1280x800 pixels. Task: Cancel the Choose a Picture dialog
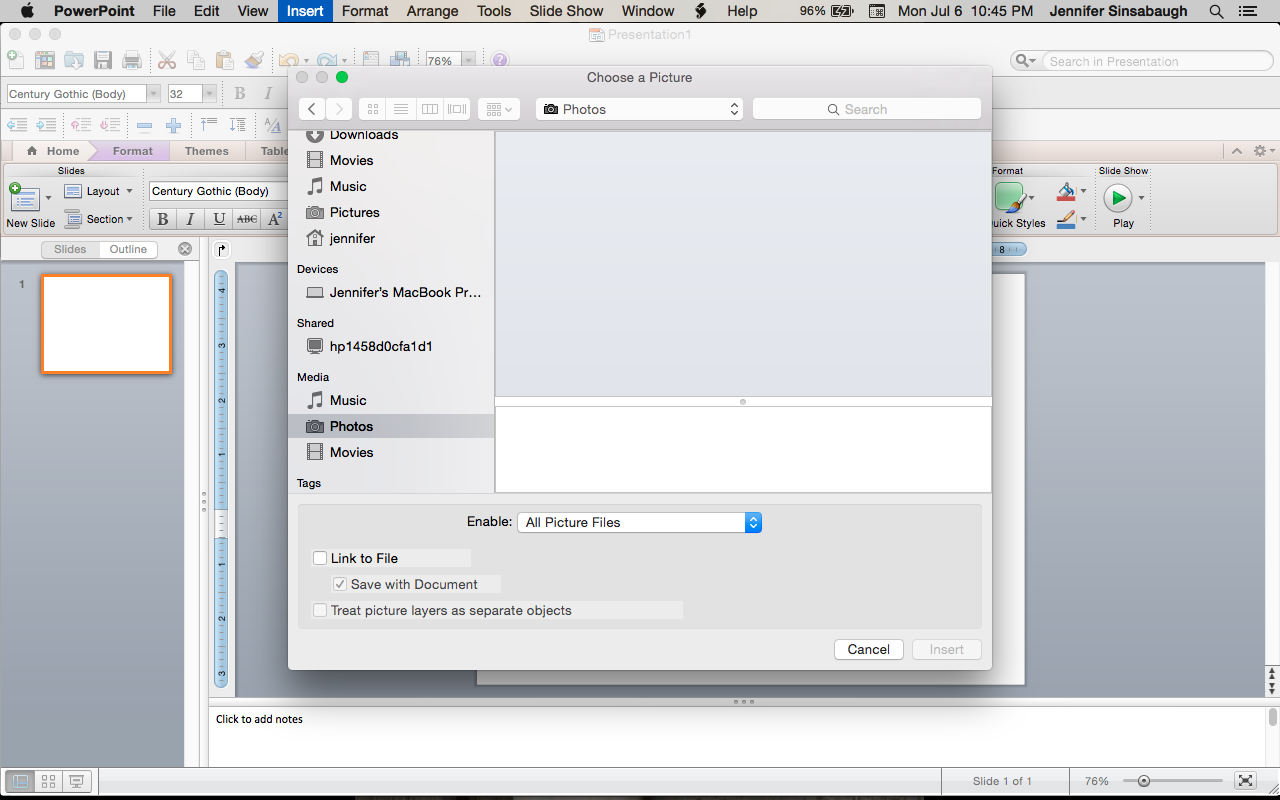coord(869,649)
